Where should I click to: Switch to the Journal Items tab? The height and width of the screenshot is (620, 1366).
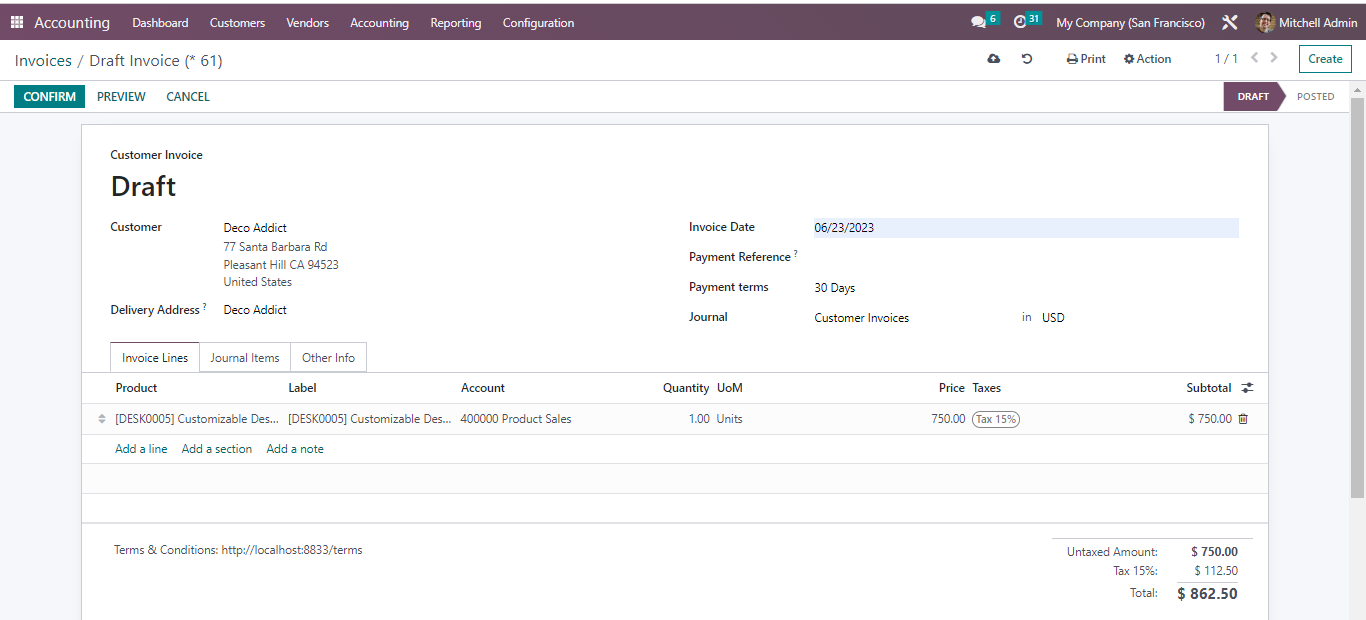tap(245, 358)
